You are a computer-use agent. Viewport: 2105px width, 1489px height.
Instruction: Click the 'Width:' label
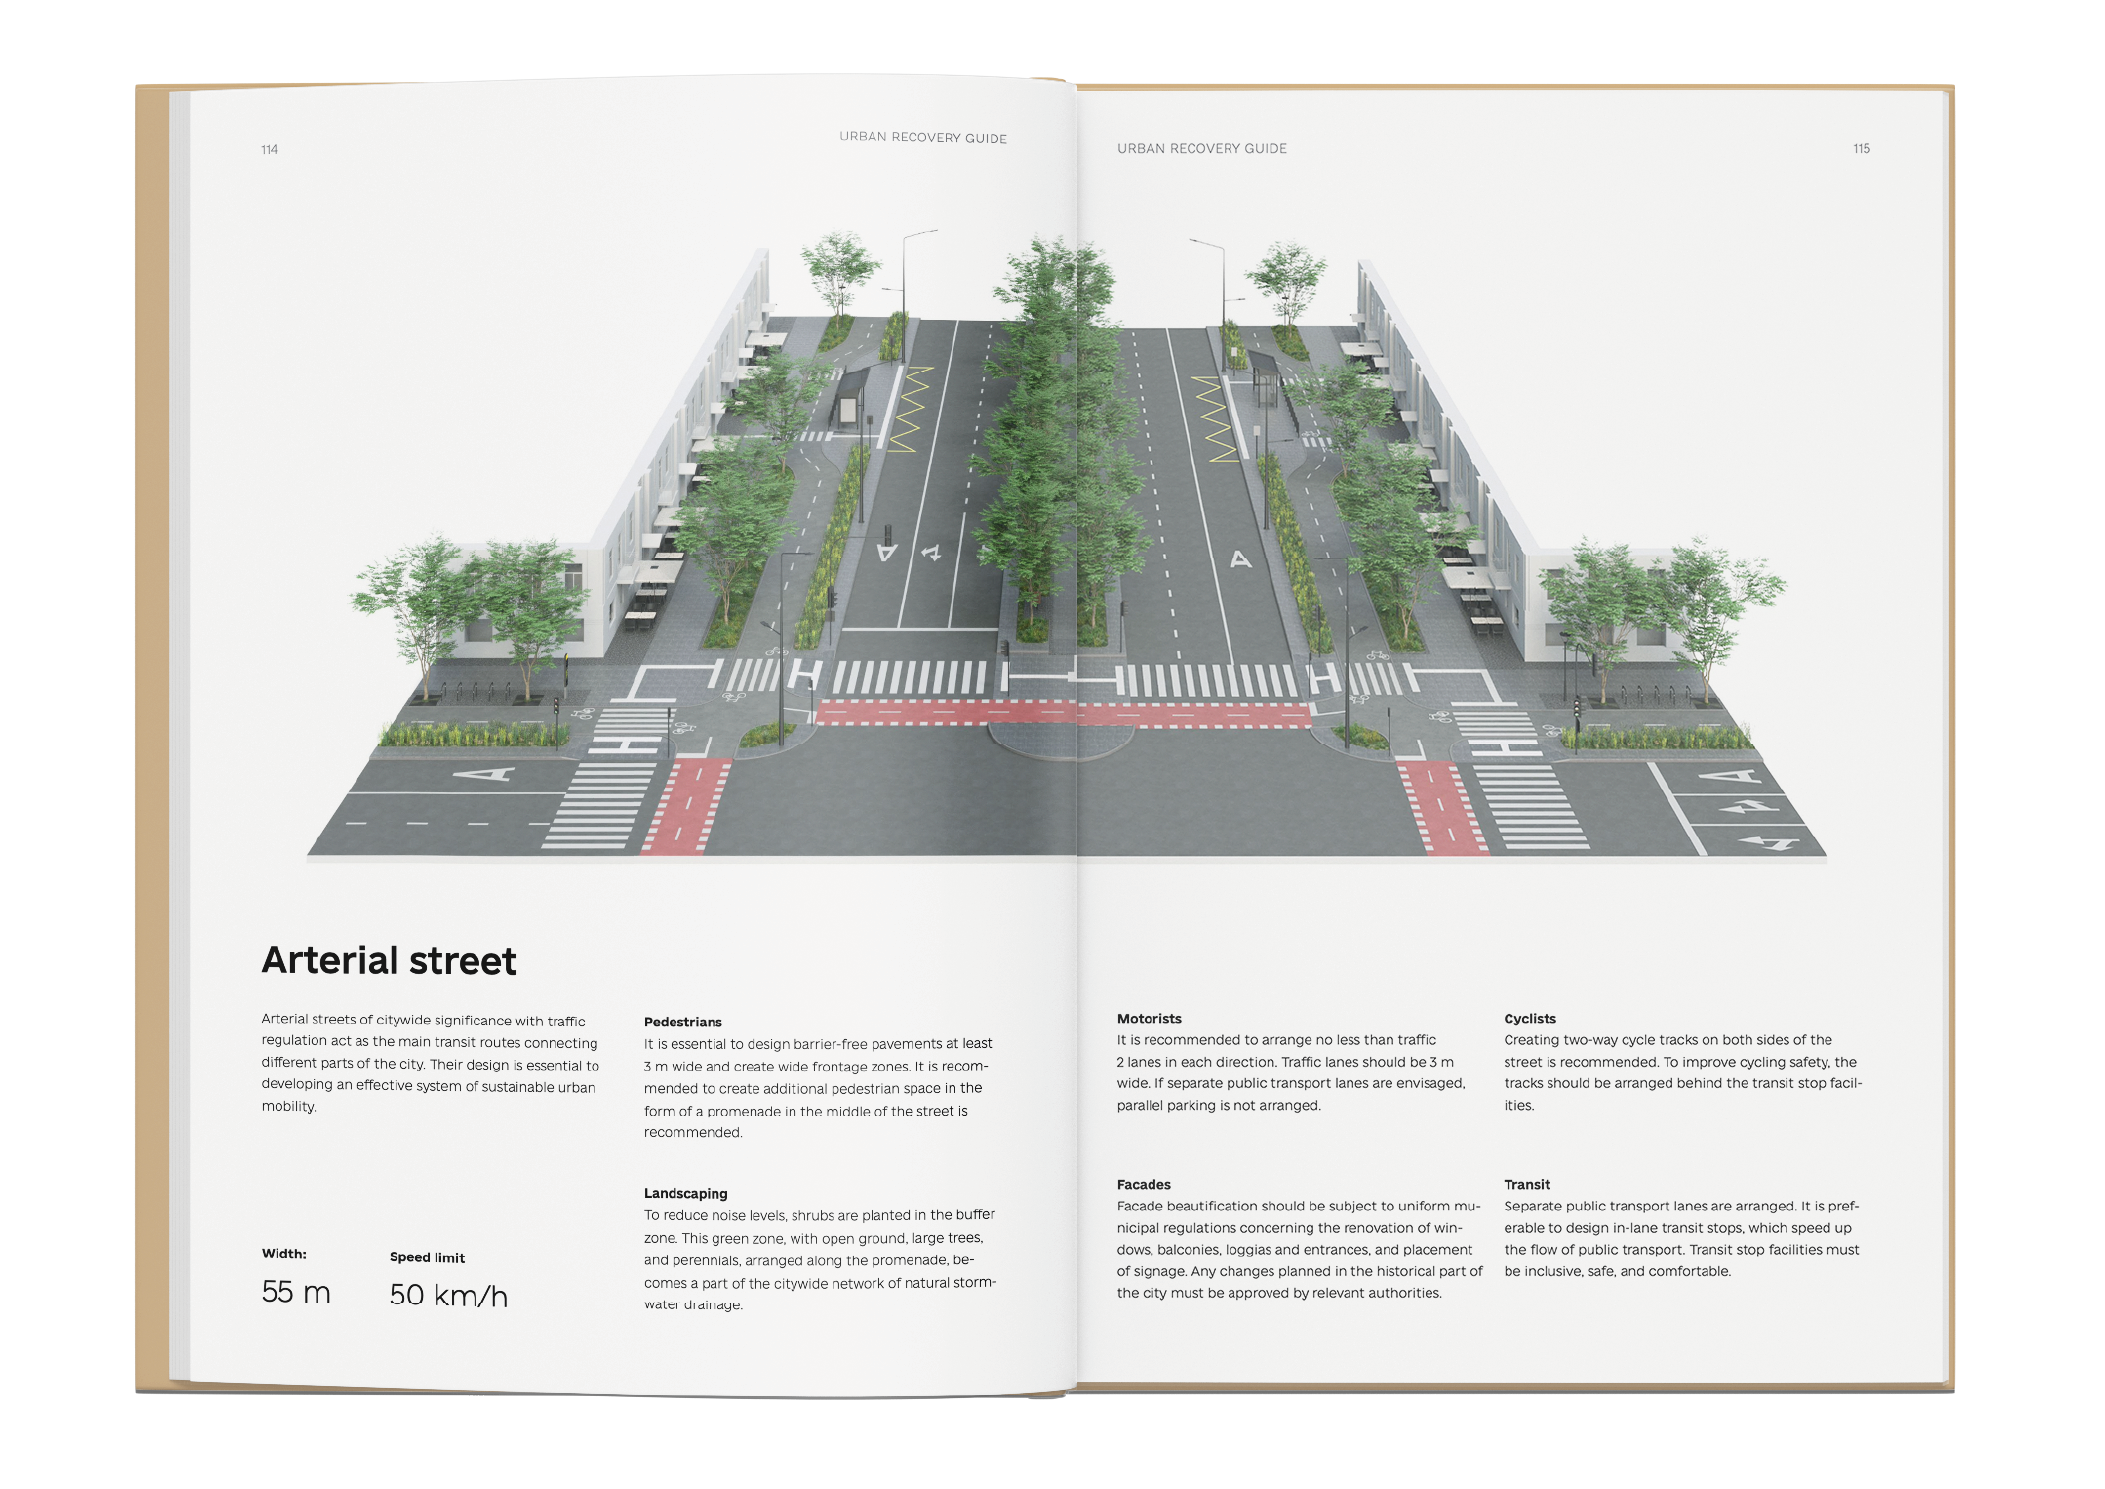[x=284, y=1254]
